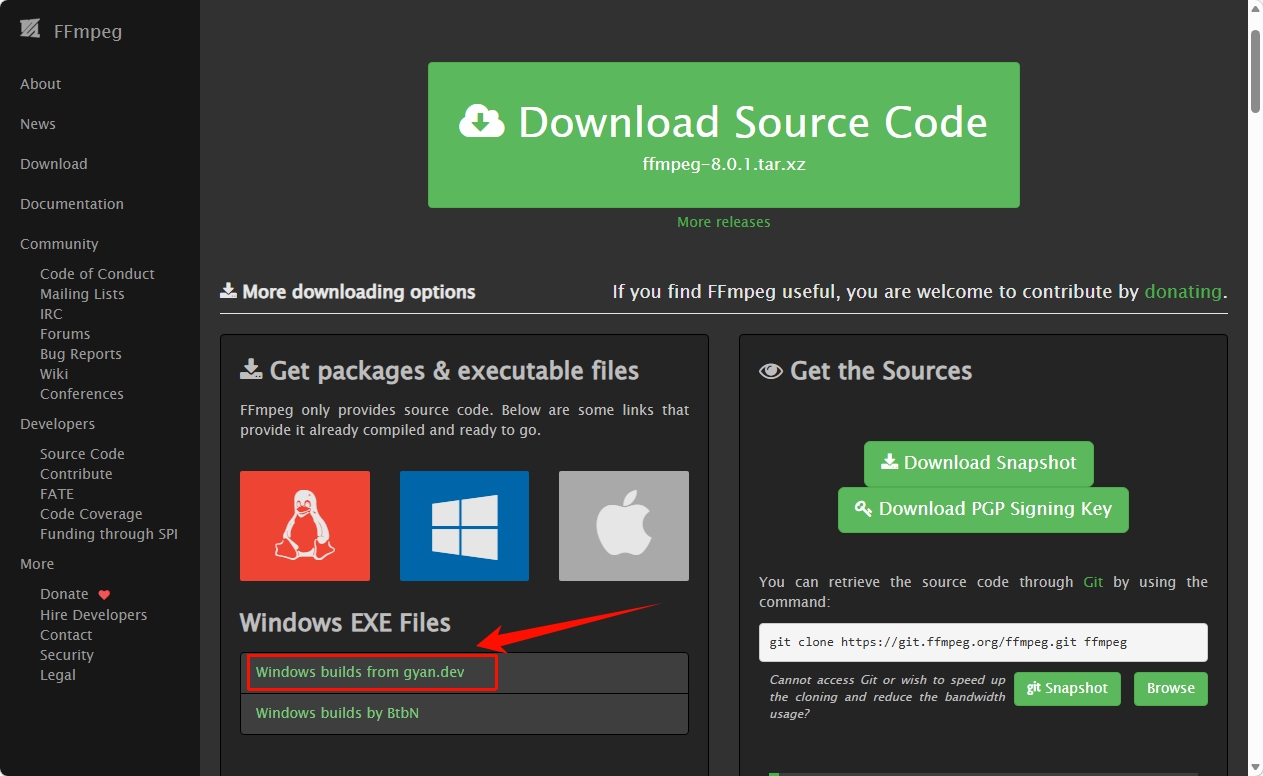Open the donating link
1263x776 pixels.
[x=1183, y=292]
